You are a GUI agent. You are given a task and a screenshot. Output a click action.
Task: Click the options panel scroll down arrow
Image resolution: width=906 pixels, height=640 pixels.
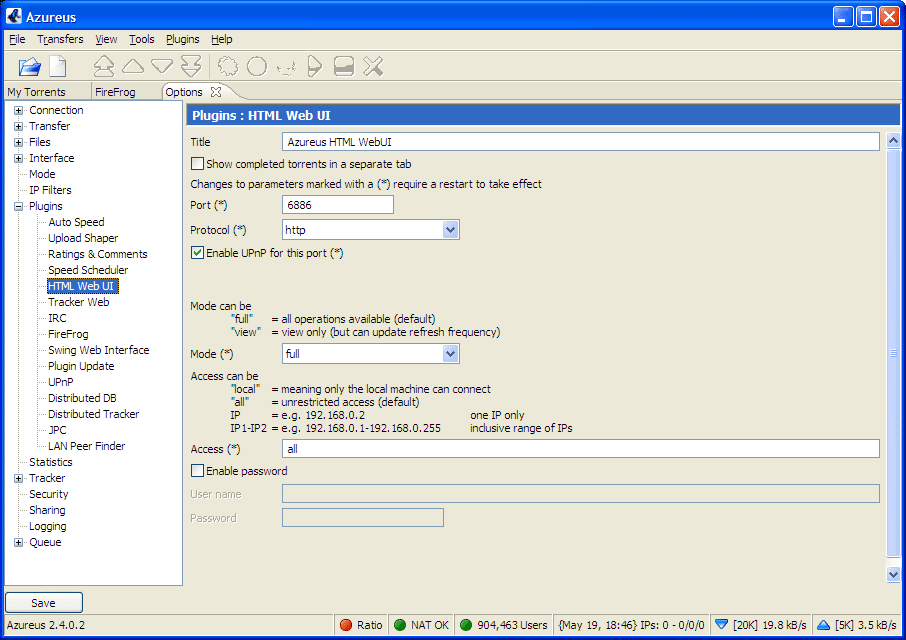pyautogui.click(x=893, y=574)
